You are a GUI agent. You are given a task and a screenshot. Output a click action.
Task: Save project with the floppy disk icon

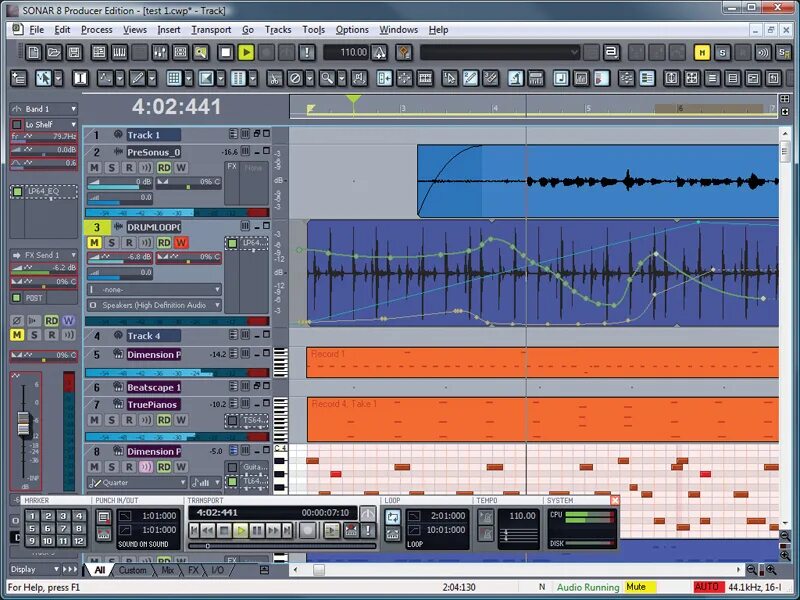(74, 52)
